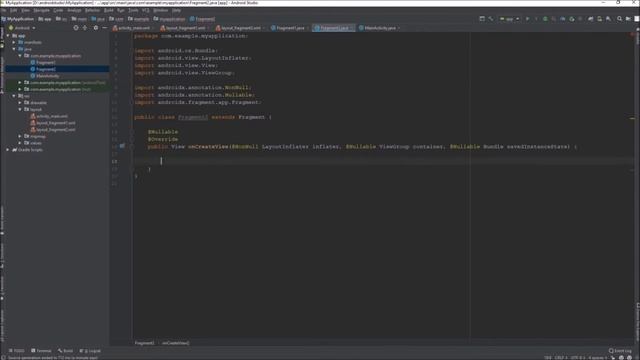Click the Fragment2 class name in code

pyautogui.click(x=193, y=117)
